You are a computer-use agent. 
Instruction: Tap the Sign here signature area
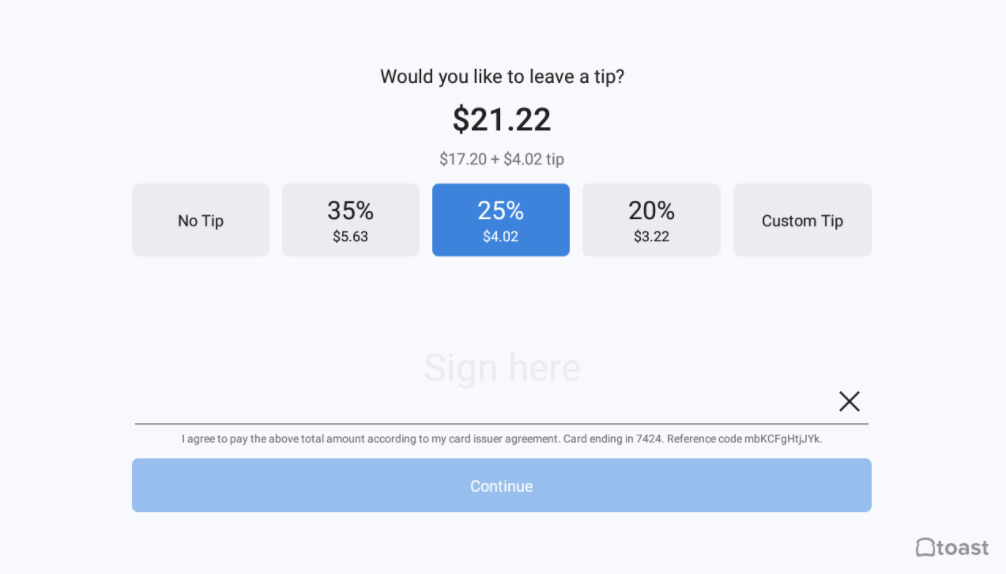click(x=502, y=368)
